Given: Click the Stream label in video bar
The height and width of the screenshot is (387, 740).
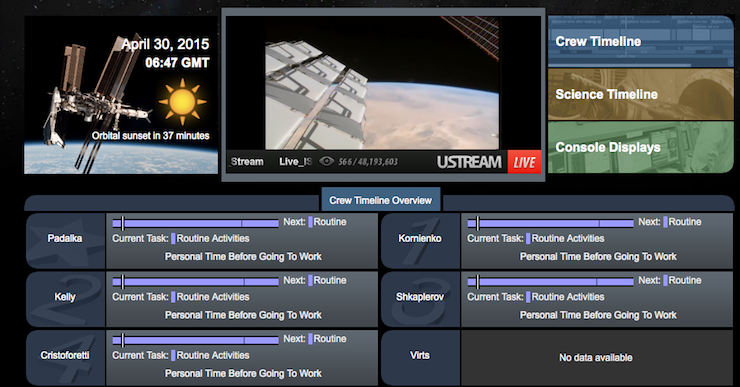Looking at the screenshot, I should [247, 161].
